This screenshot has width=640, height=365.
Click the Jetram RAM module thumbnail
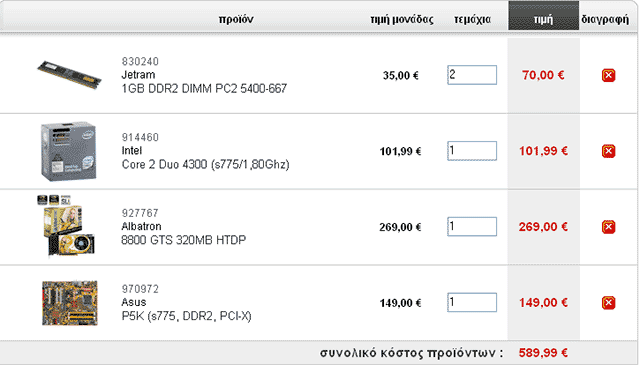[69, 75]
